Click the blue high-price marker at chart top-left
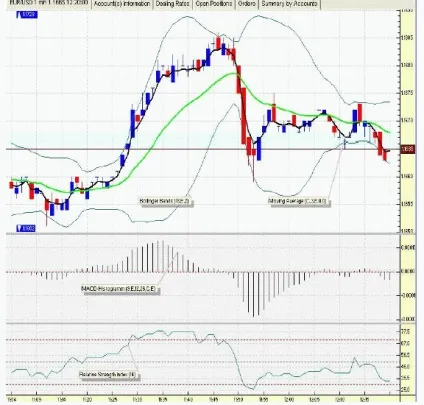The image size is (424, 405). [x=27, y=15]
